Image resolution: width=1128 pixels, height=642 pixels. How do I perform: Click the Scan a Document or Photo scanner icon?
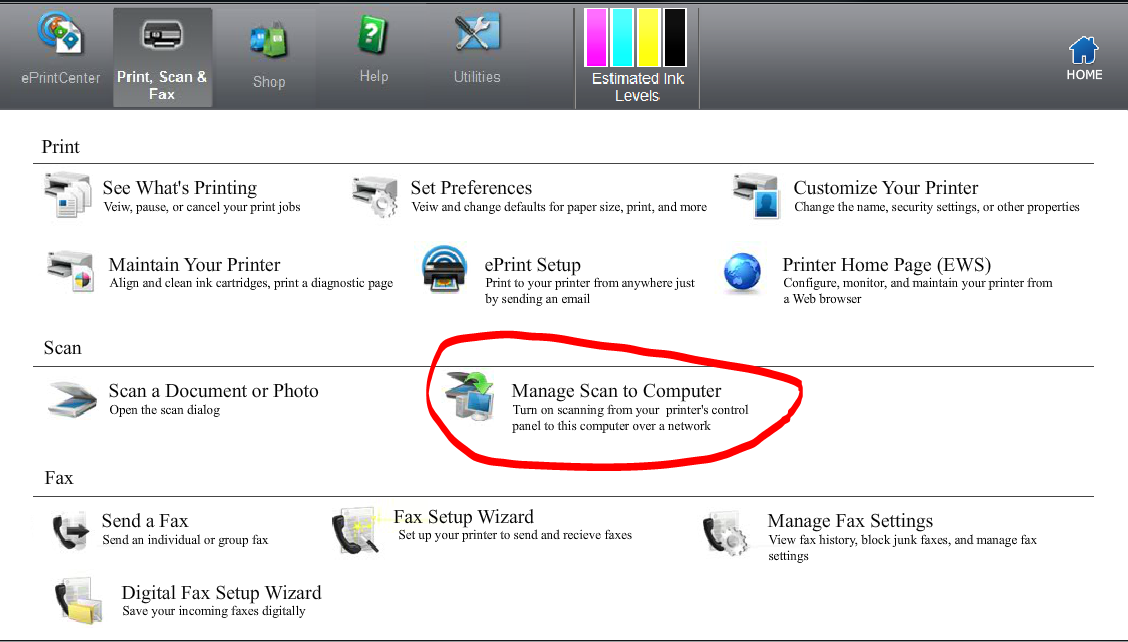tap(72, 399)
